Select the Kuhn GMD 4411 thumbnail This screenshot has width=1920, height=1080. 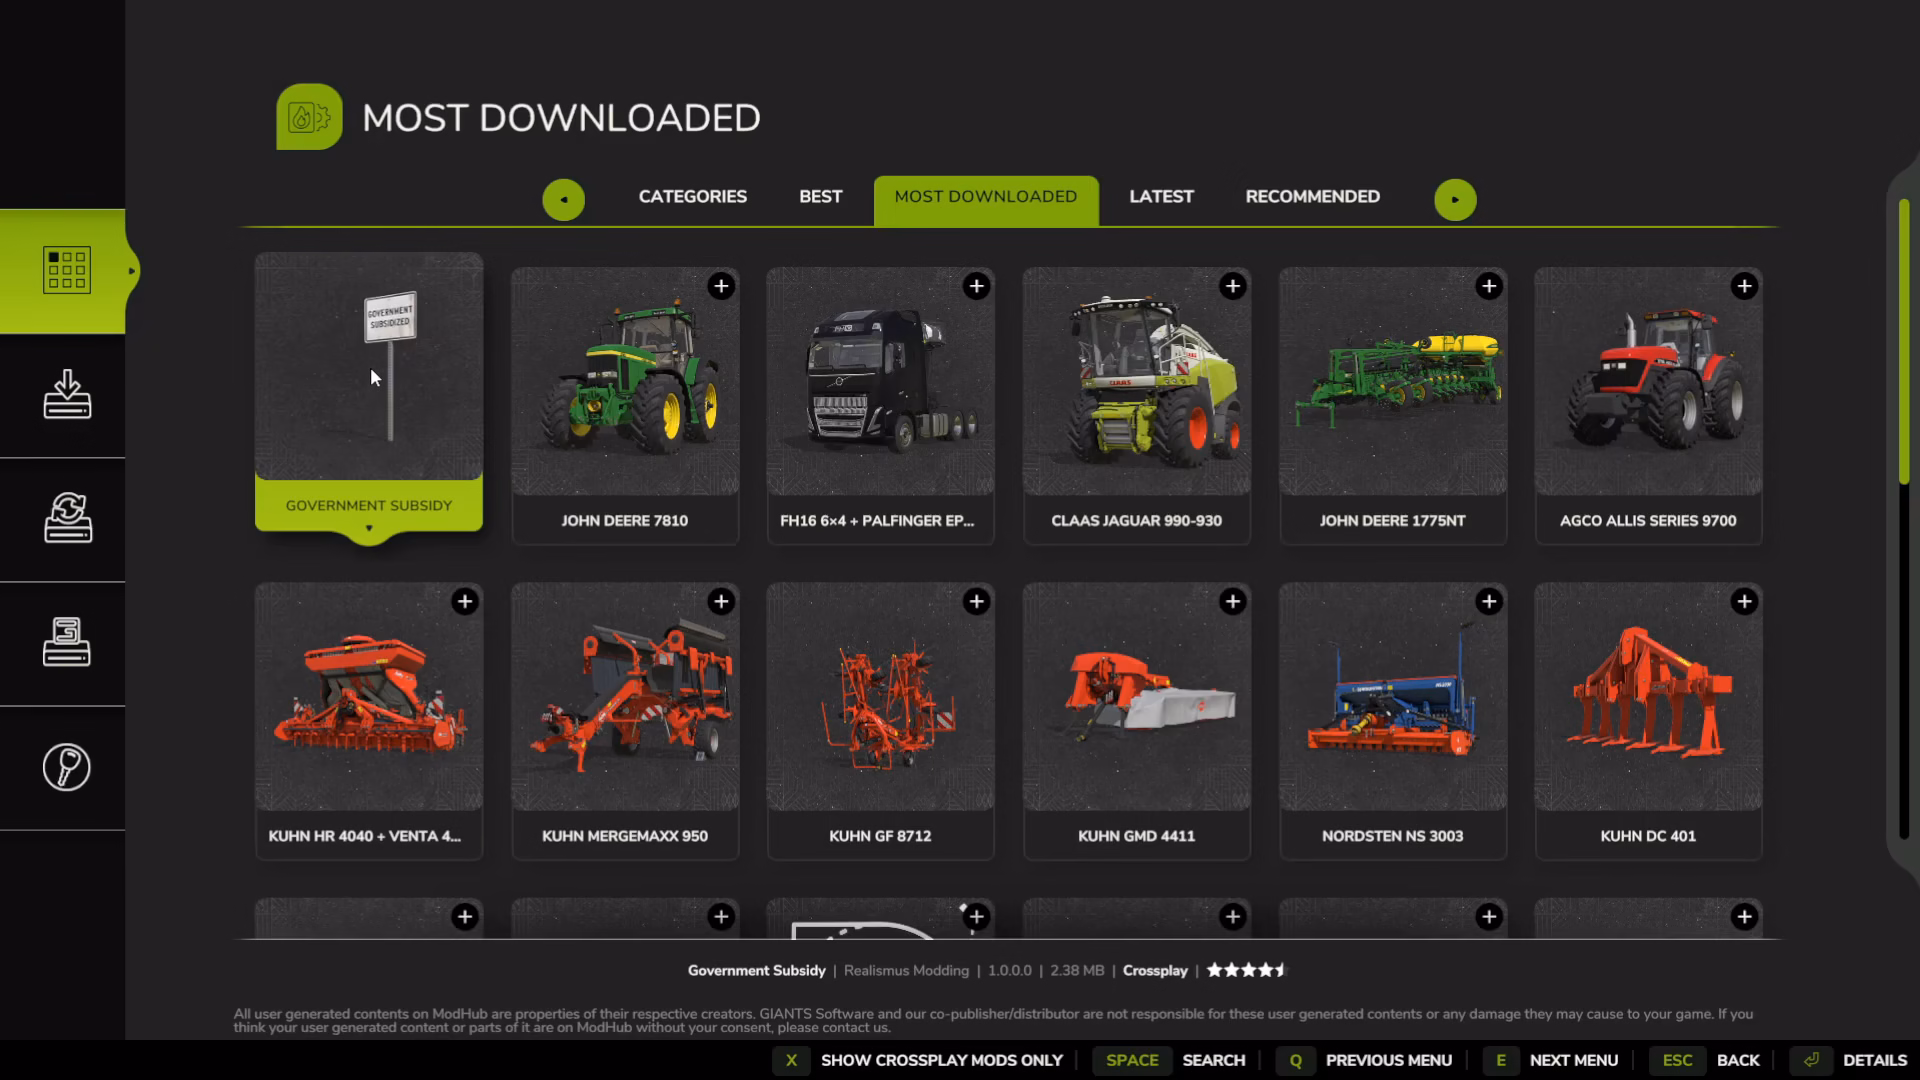click(x=1137, y=697)
